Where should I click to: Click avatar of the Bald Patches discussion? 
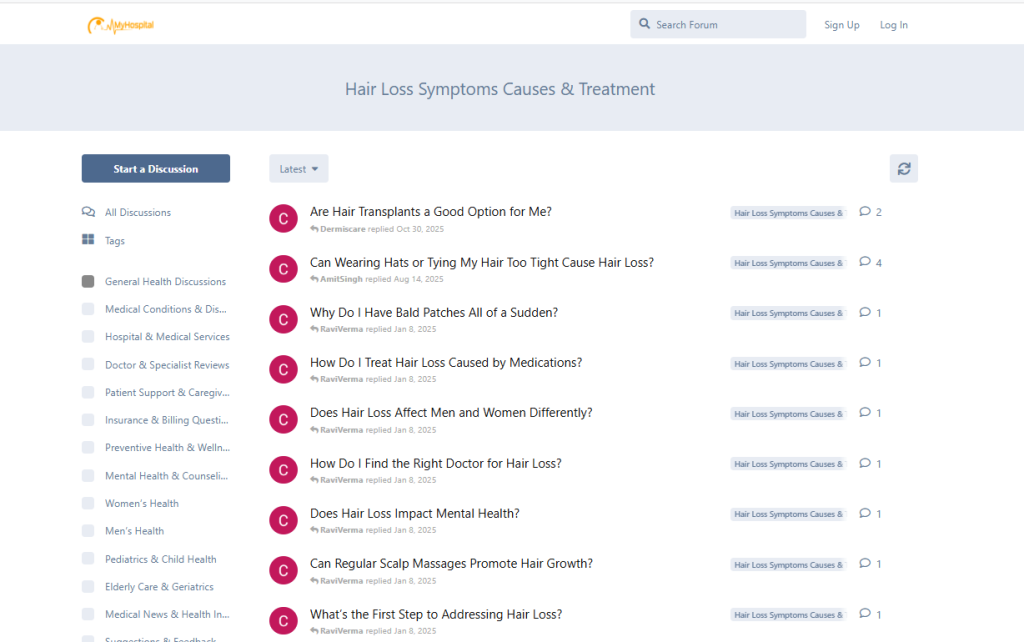click(283, 319)
